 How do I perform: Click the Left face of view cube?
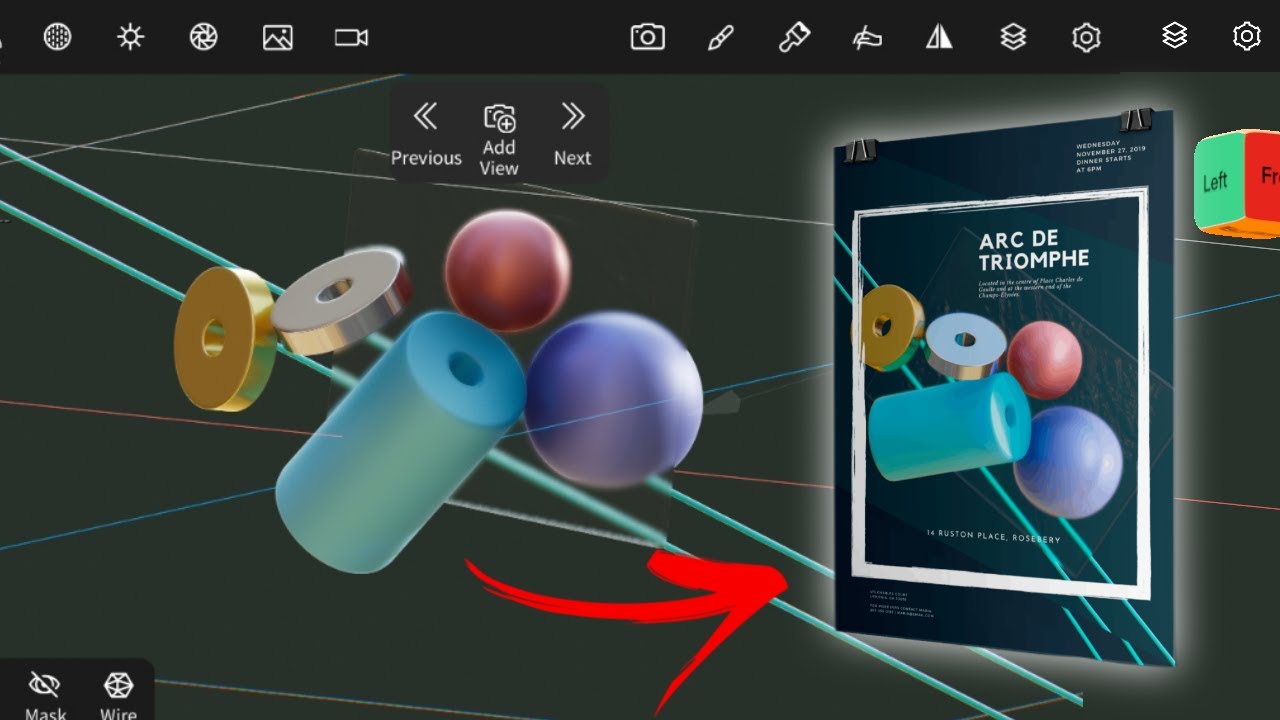click(1217, 181)
